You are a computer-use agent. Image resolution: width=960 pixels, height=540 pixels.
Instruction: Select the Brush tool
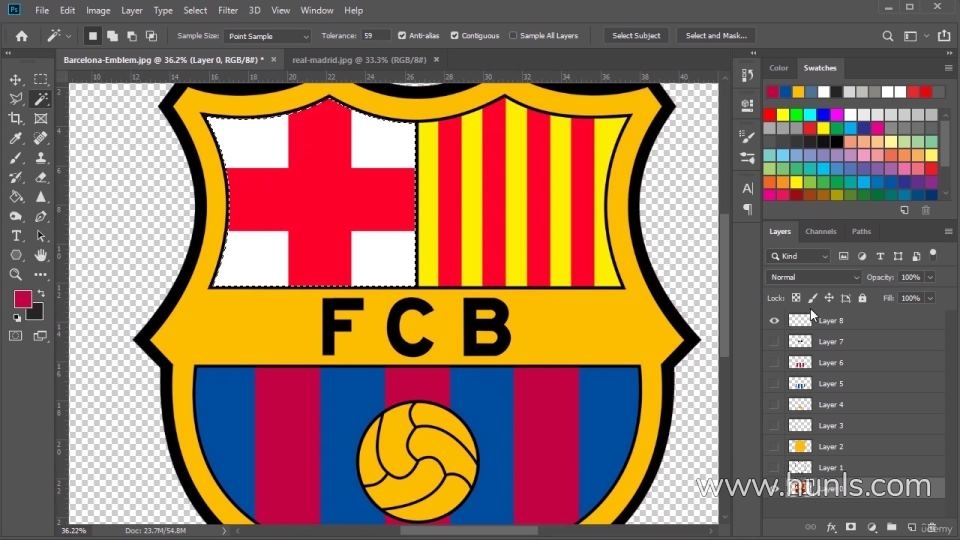[x=16, y=157]
